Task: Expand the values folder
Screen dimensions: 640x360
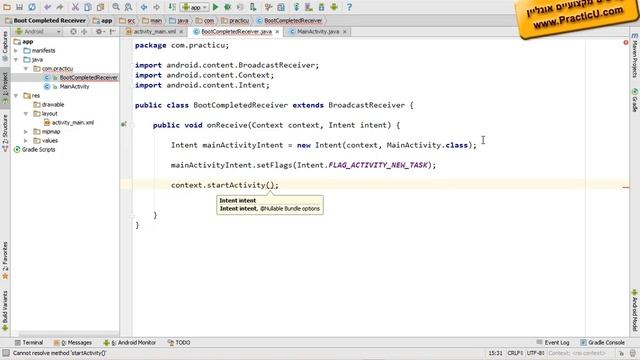Action: tap(26, 140)
